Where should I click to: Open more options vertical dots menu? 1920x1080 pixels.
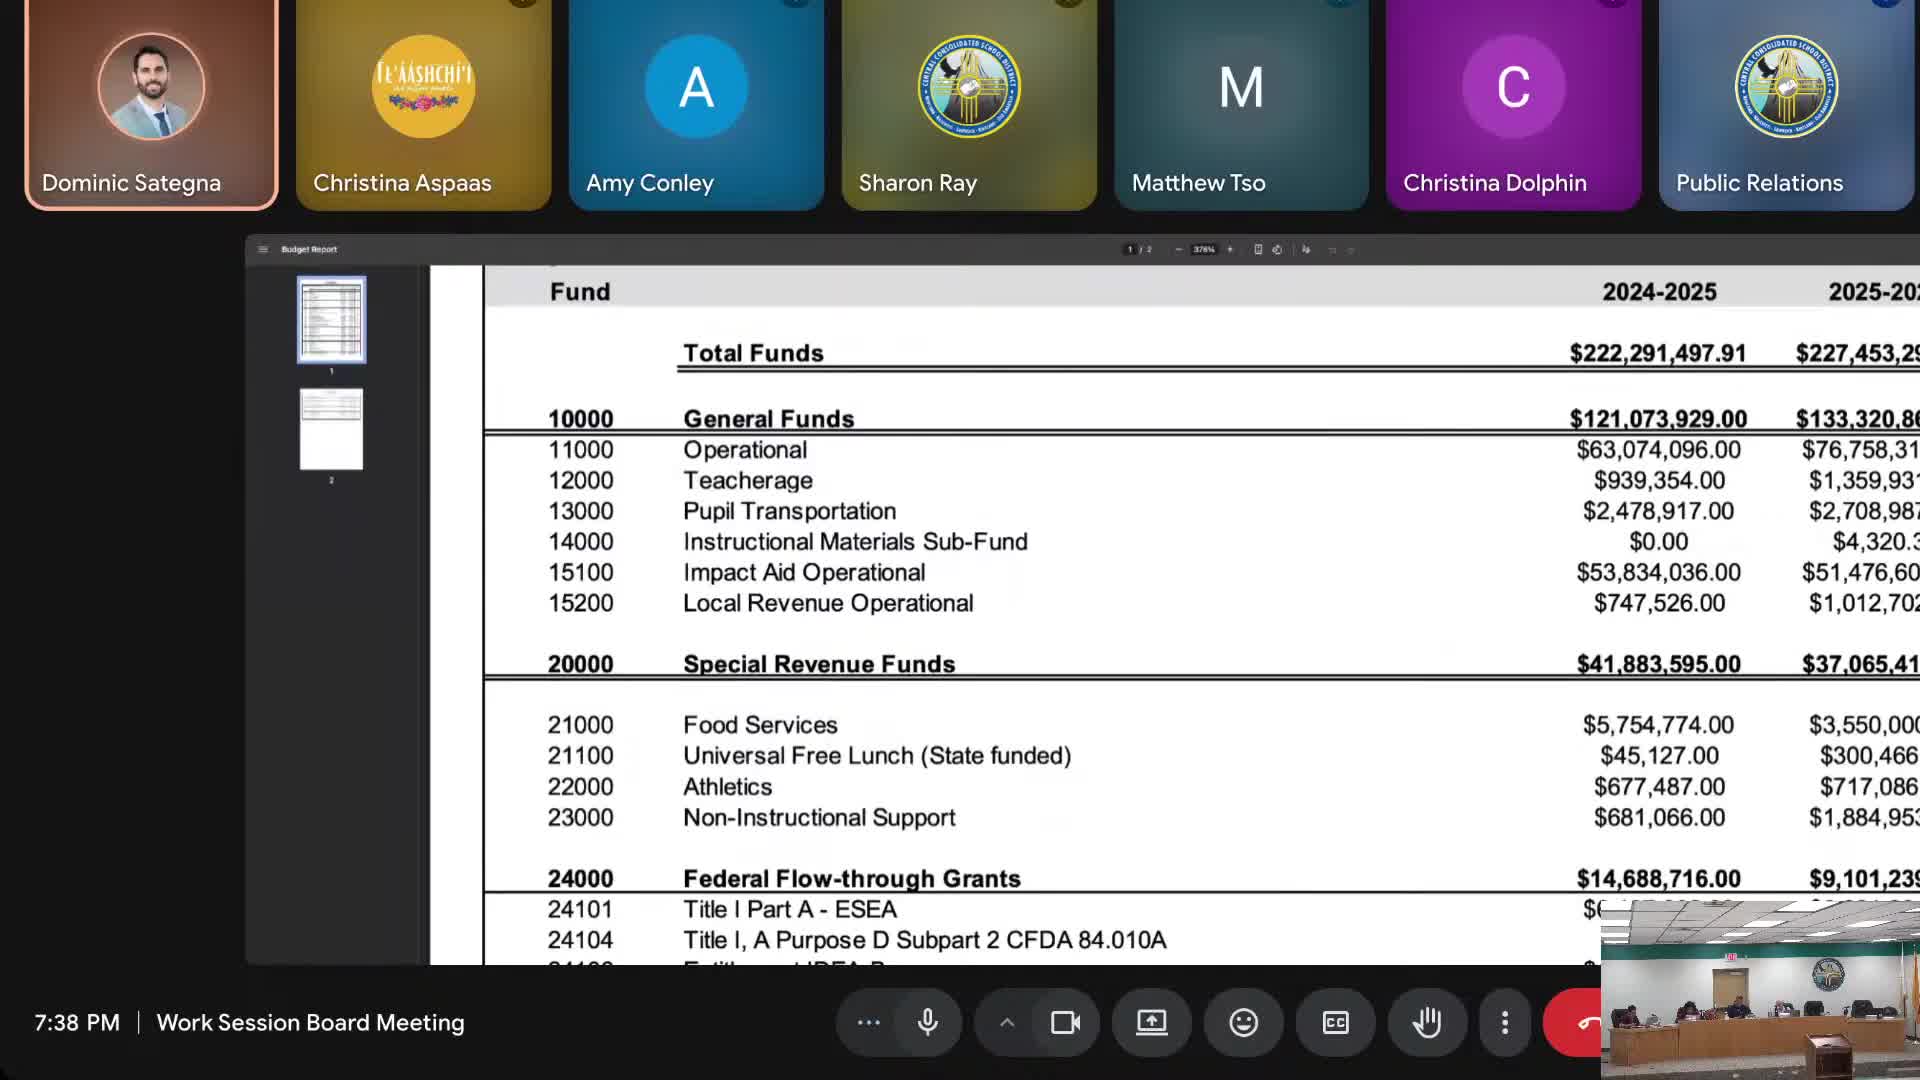pos(1504,1022)
